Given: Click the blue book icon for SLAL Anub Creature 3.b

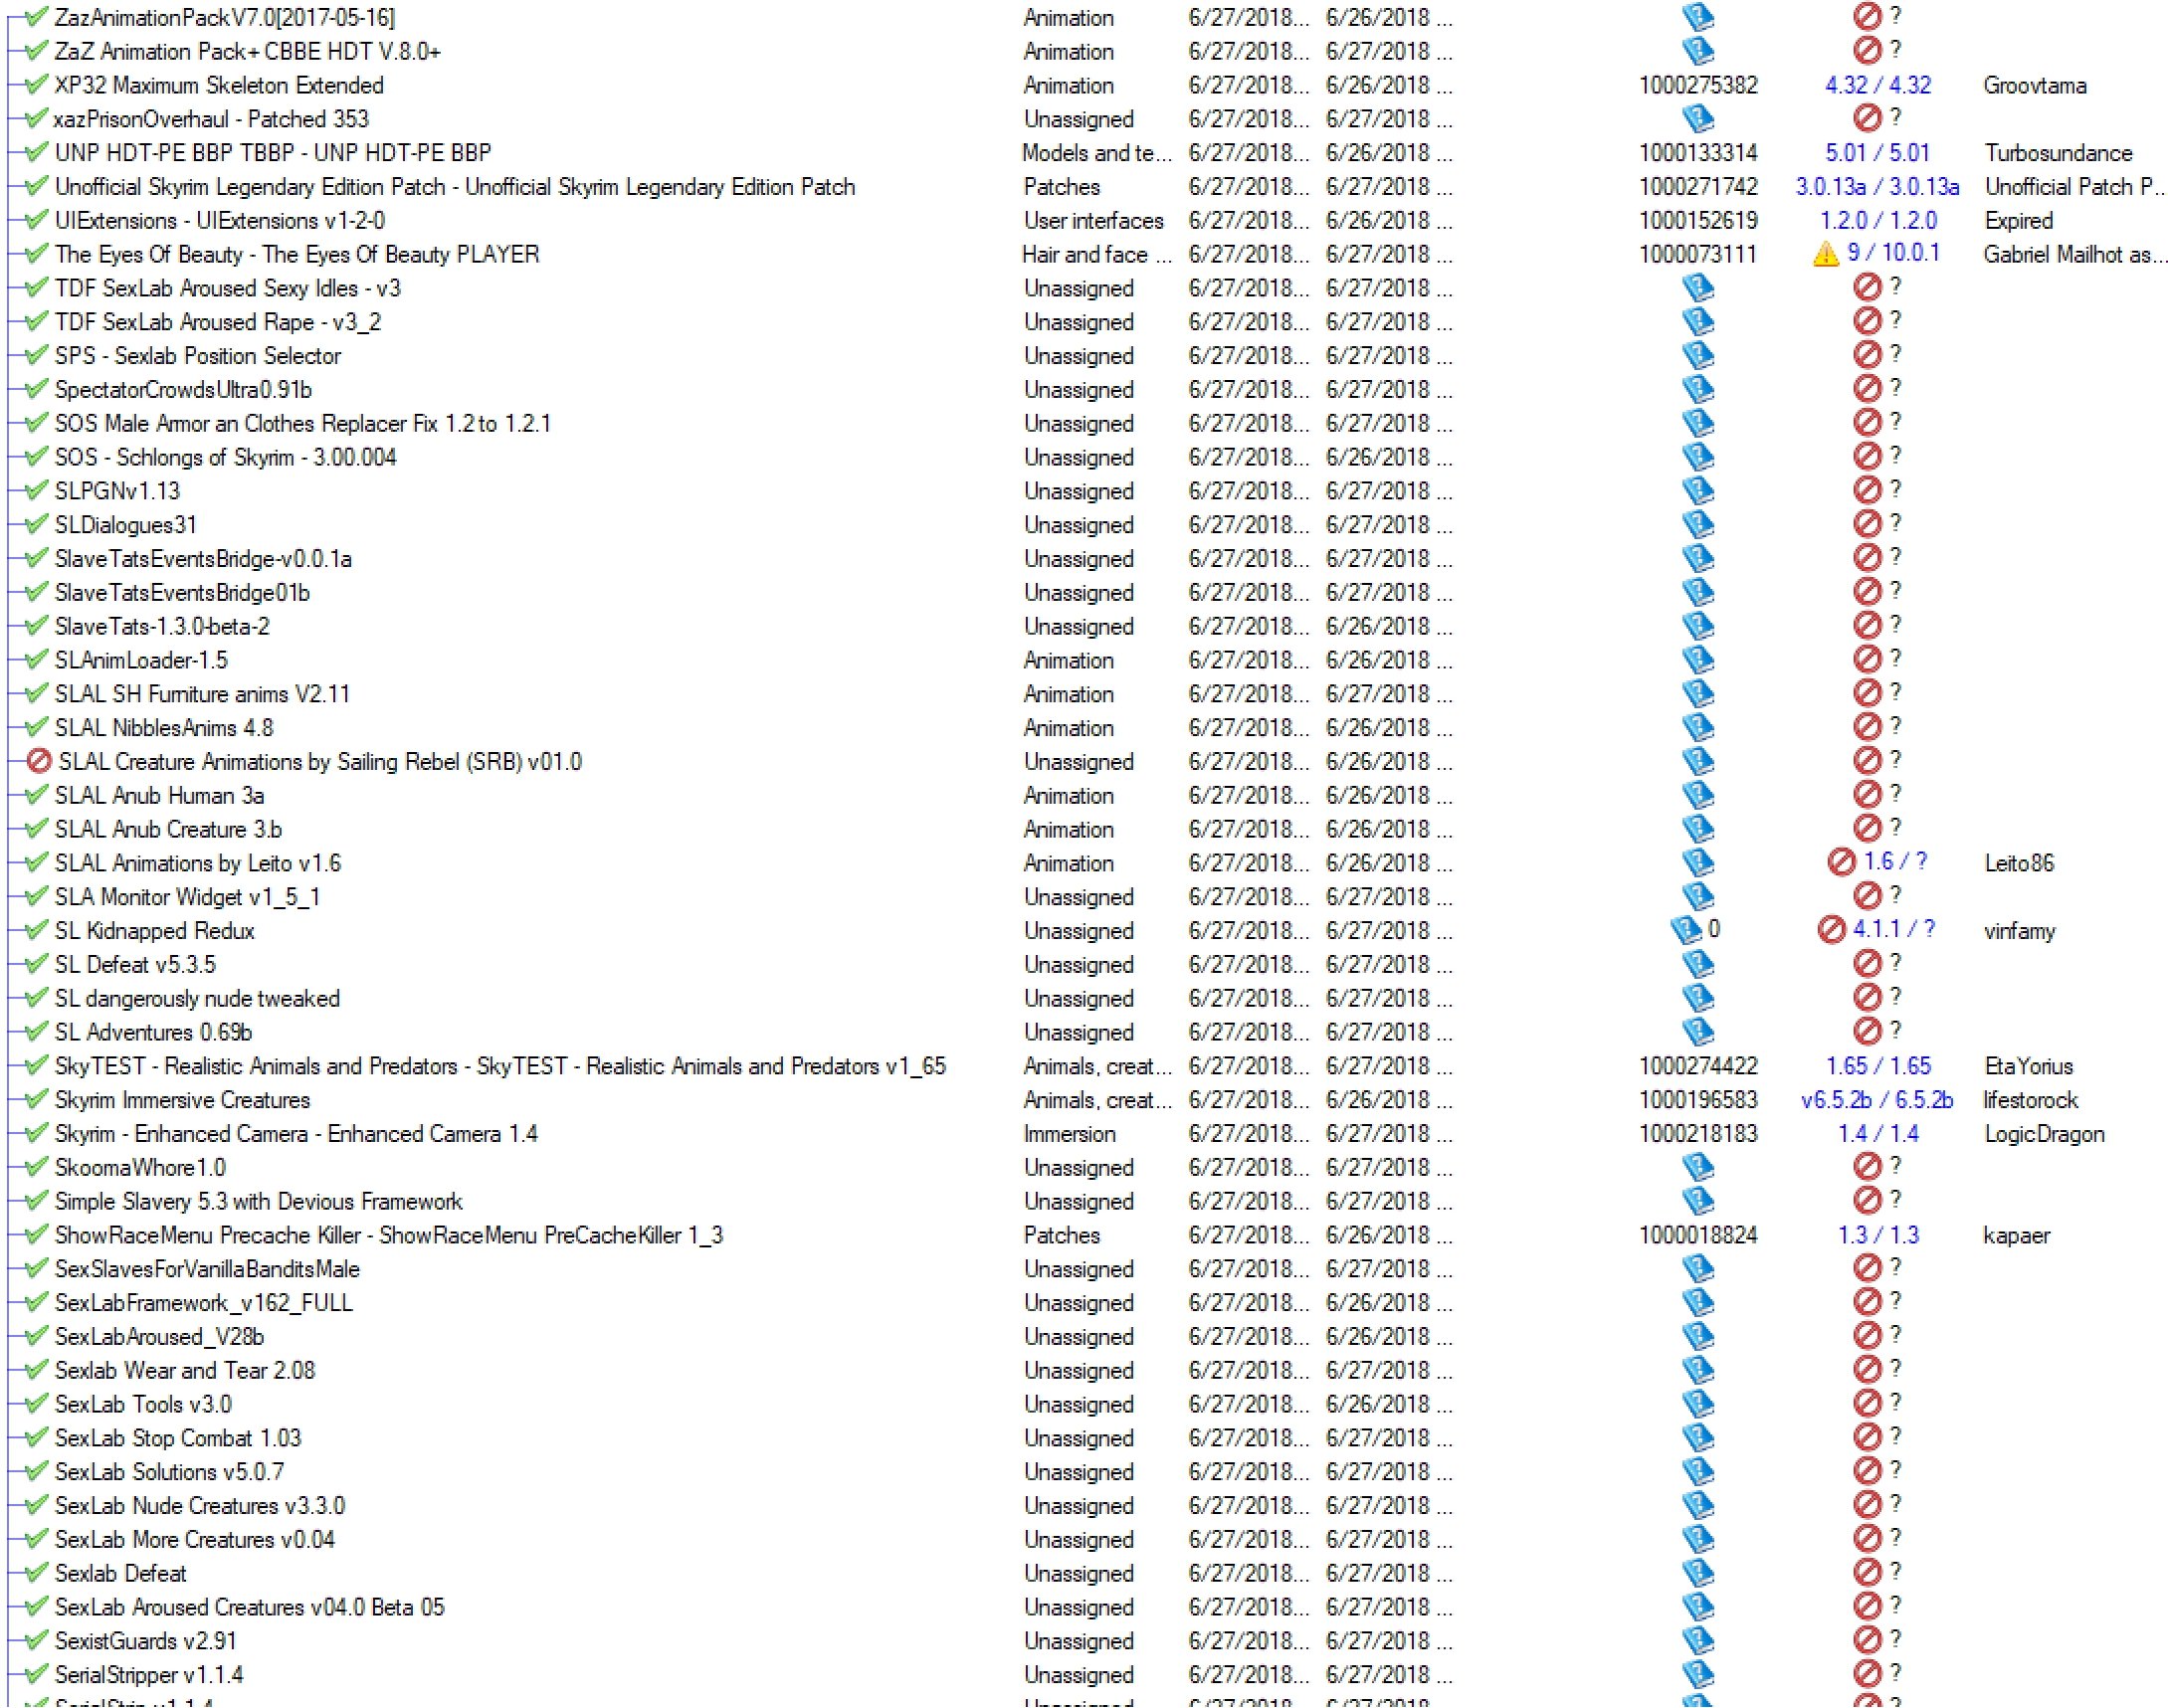Looking at the screenshot, I should [x=1697, y=829].
